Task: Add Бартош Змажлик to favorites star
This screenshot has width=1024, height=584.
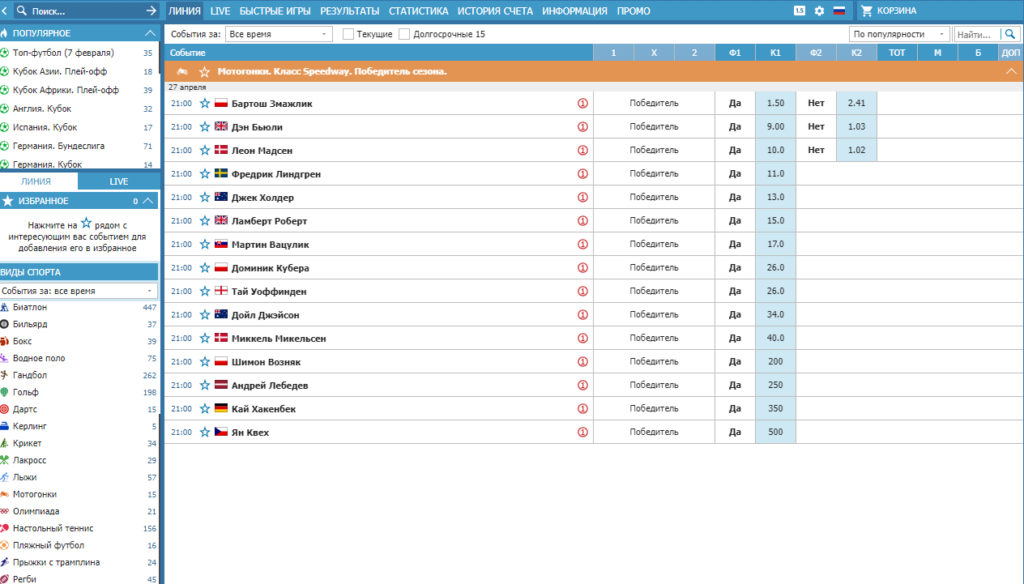Action: (204, 103)
